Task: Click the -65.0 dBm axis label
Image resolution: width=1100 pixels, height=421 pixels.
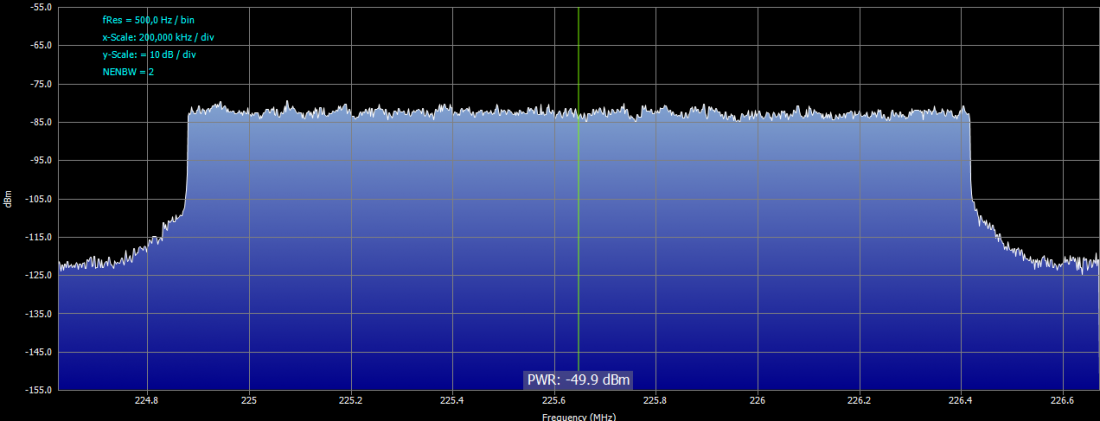Action: [42, 46]
